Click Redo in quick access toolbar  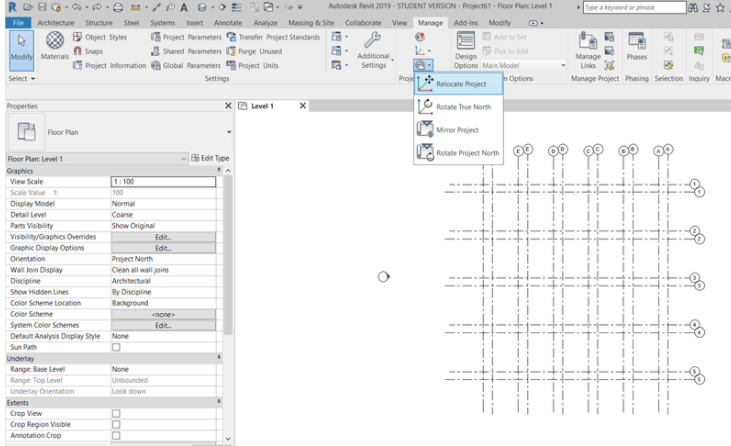point(97,7)
